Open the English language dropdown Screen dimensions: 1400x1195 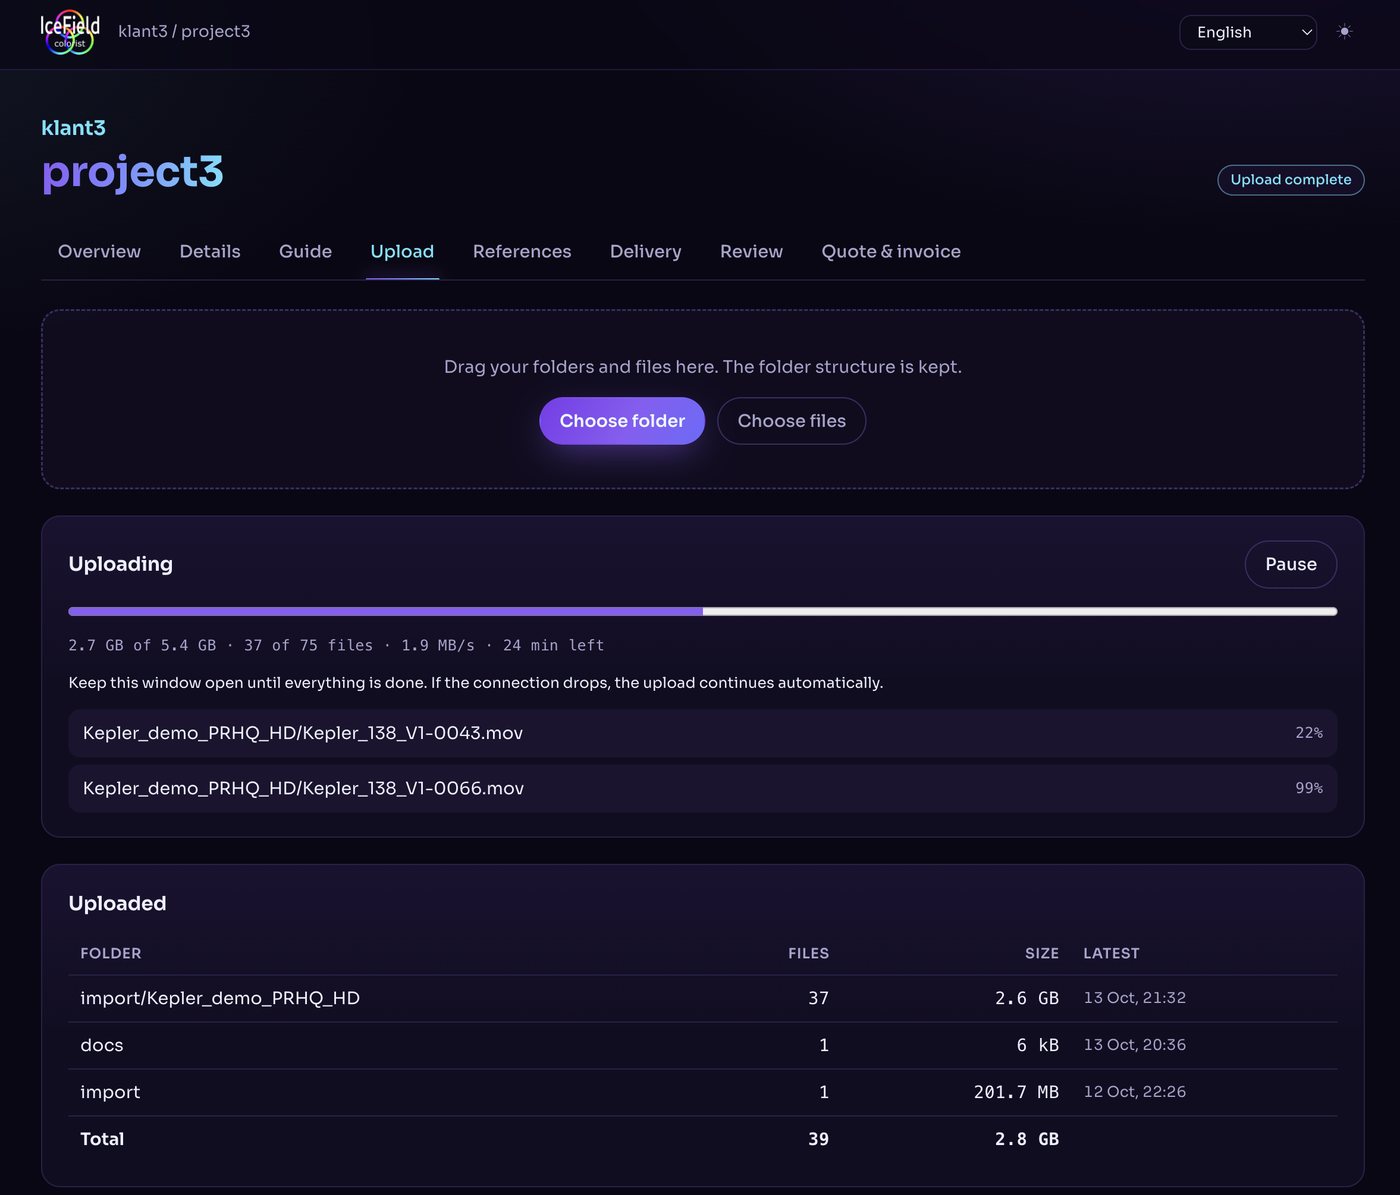[x=1248, y=32]
